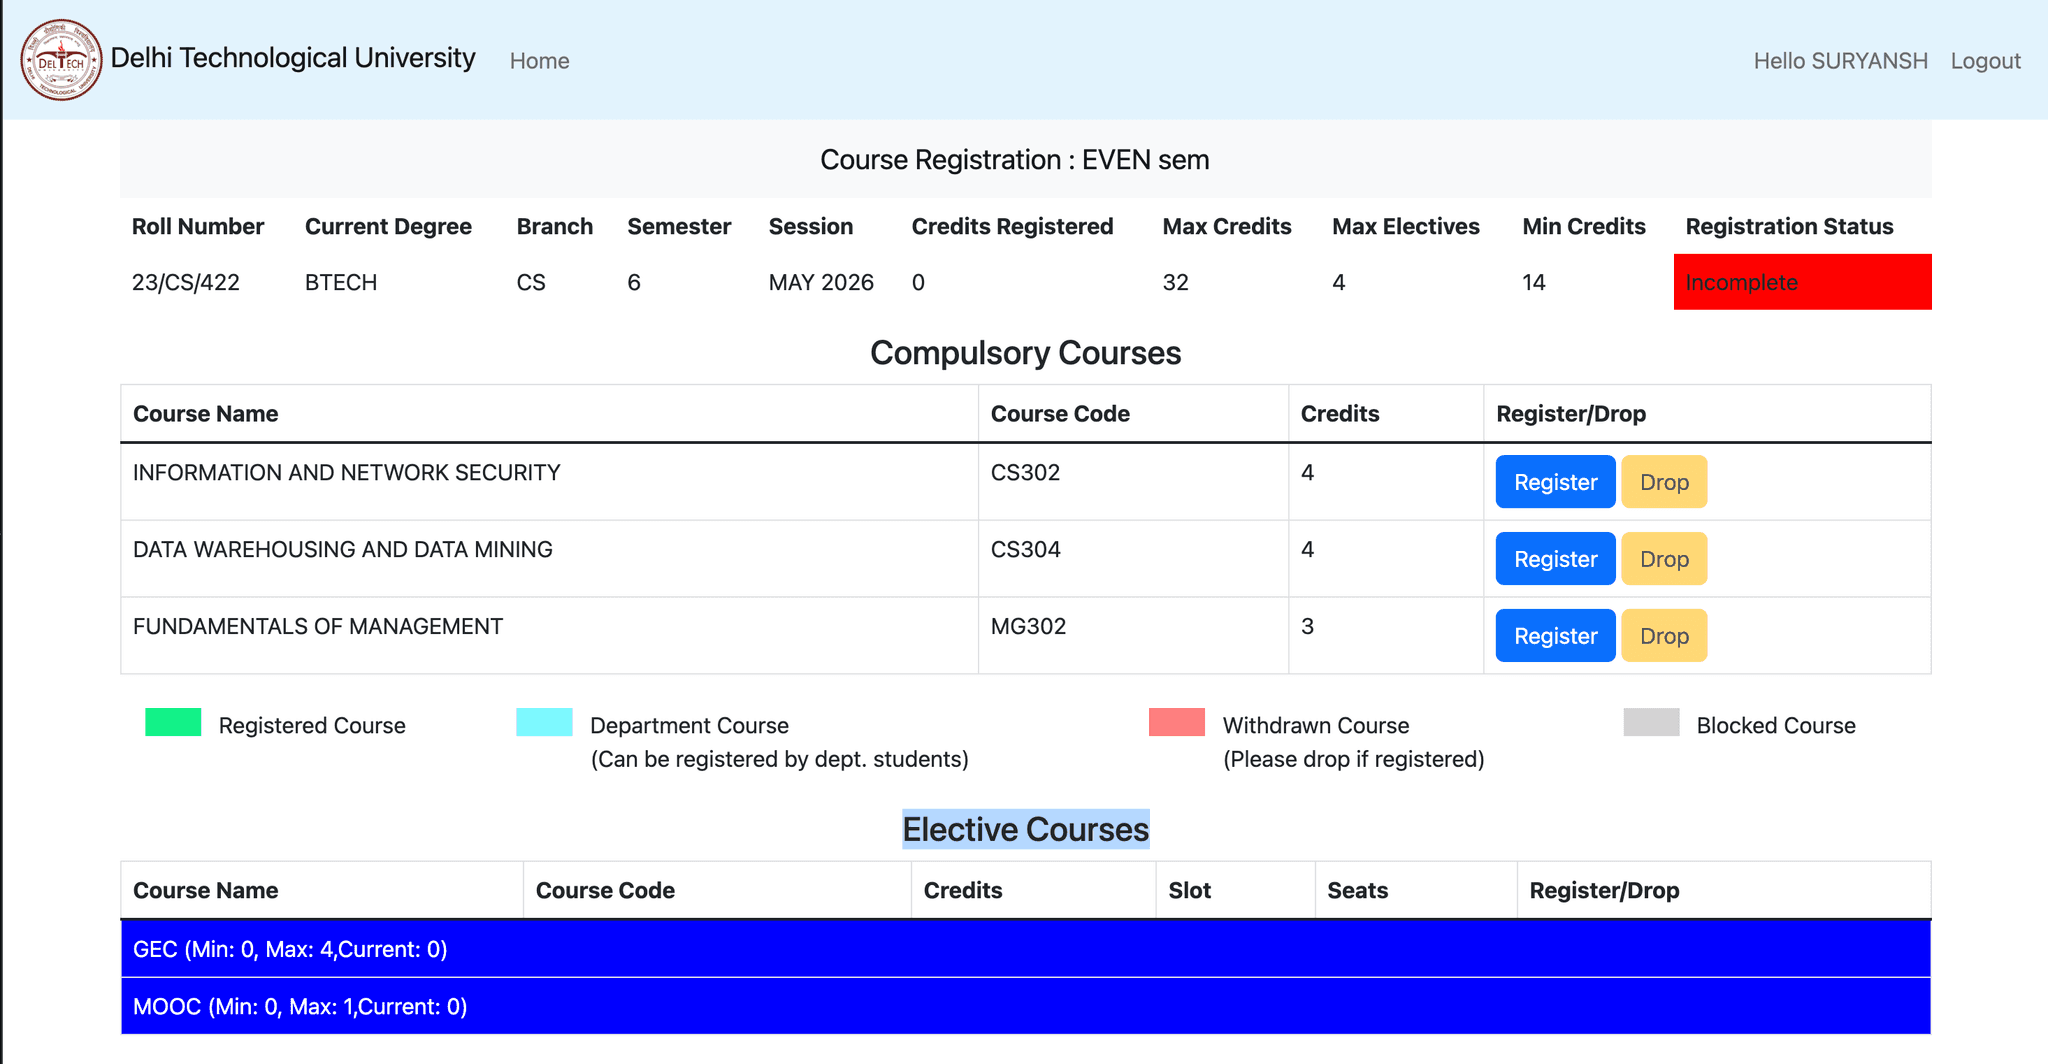Image resolution: width=2048 pixels, height=1064 pixels.
Task: Click the cyan Department Course swatch
Action: pos(544,722)
